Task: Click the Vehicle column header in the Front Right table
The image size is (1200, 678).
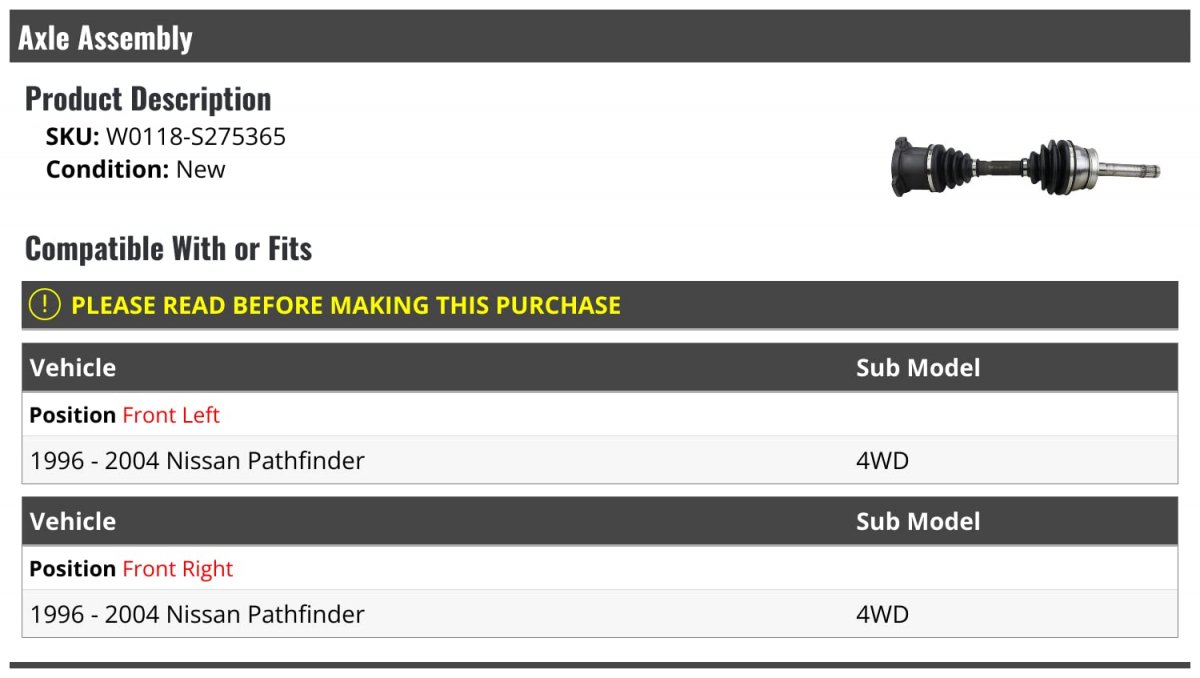Action: click(x=73, y=522)
